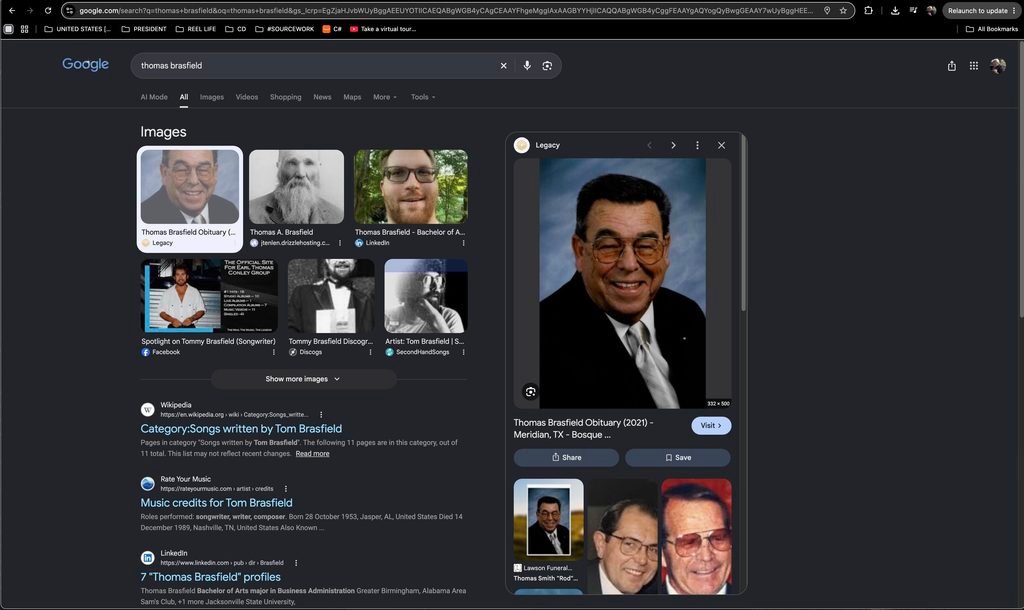Open 7 "Thomas Brasfield" profiles link
This screenshot has width=1024, height=610.
point(210,577)
